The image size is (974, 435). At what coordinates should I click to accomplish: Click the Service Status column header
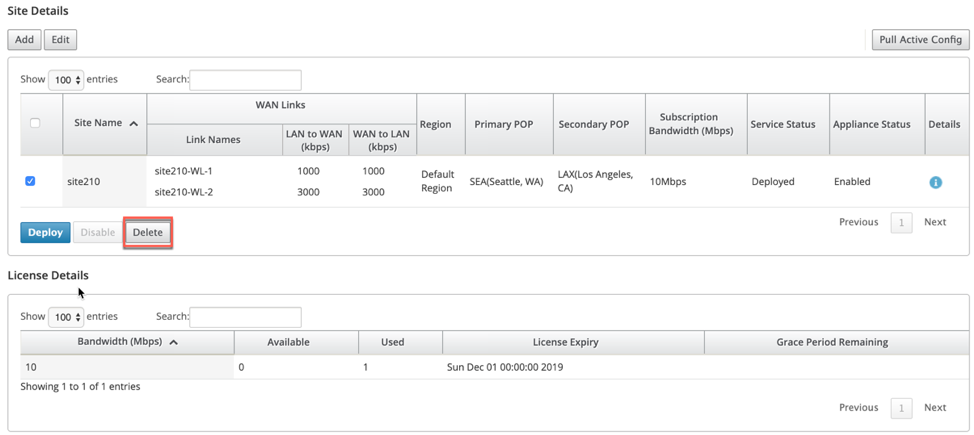click(x=788, y=124)
